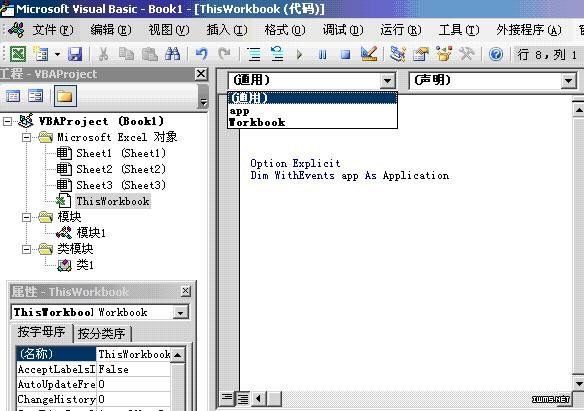Click View Object icon in project panel
The width and height of the screenshot is (584, 411).
[36, 96]
